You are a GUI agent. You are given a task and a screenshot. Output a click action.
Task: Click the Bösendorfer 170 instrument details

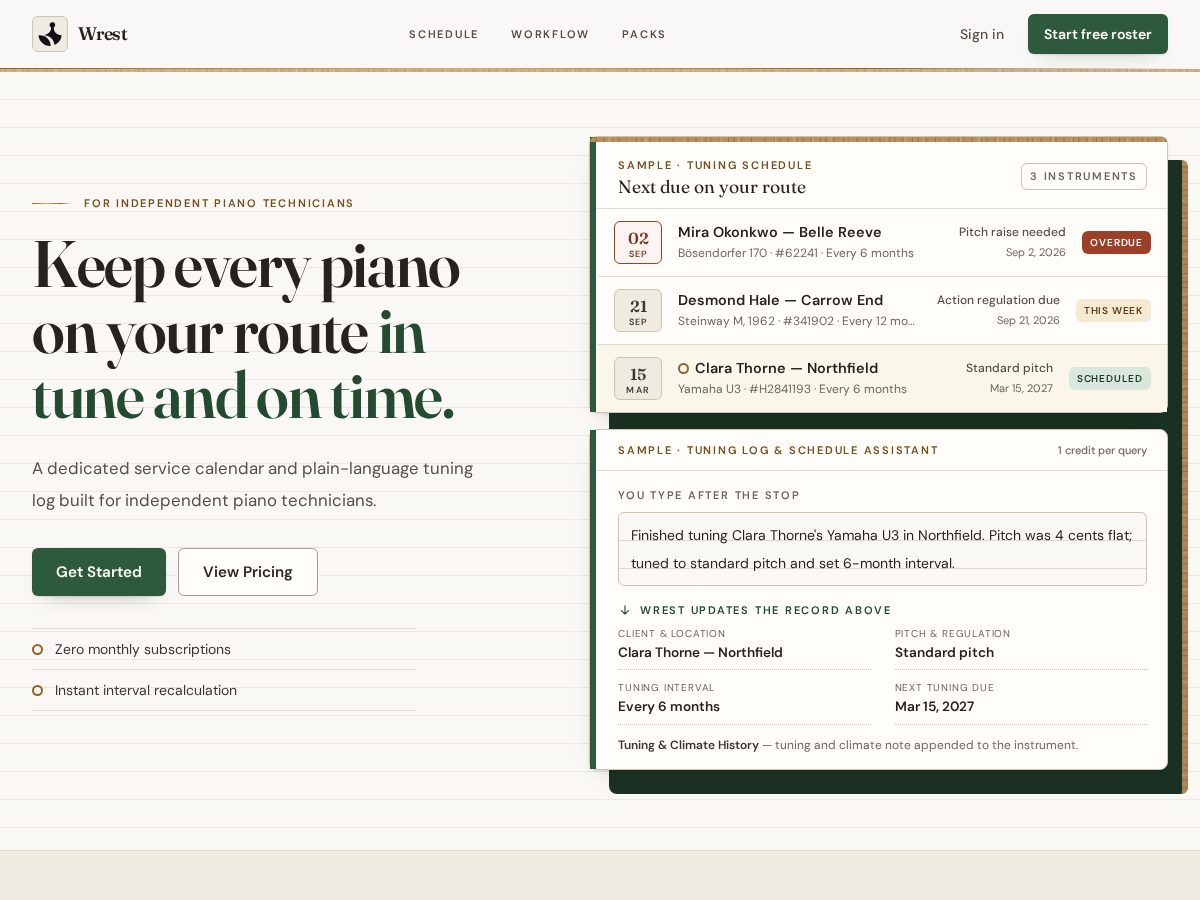(796, 253)
